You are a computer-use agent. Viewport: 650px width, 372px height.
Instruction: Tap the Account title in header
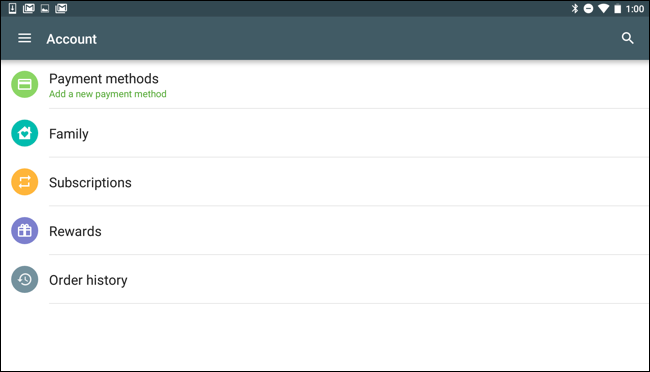pos(71,39)
